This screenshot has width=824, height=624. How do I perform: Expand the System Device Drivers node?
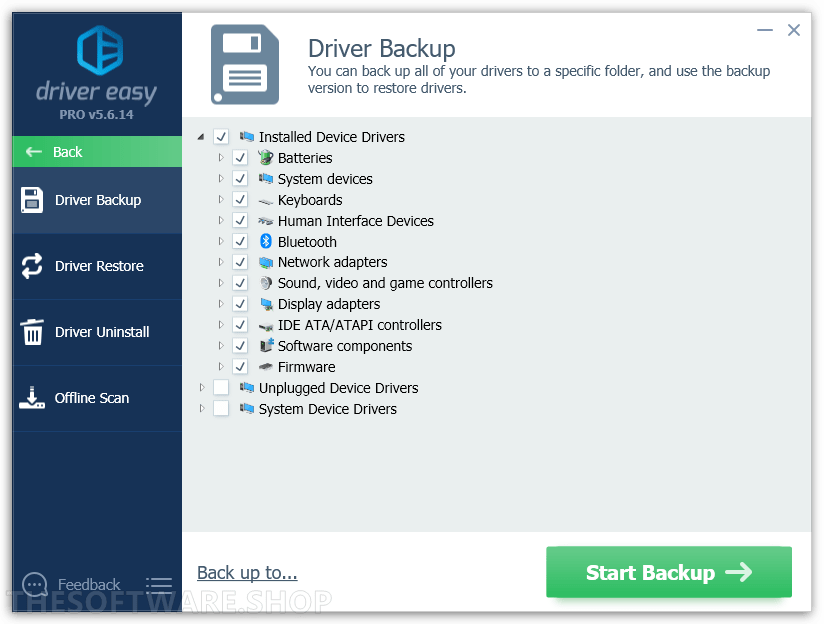pyautogui.click(x=202, y=408)
